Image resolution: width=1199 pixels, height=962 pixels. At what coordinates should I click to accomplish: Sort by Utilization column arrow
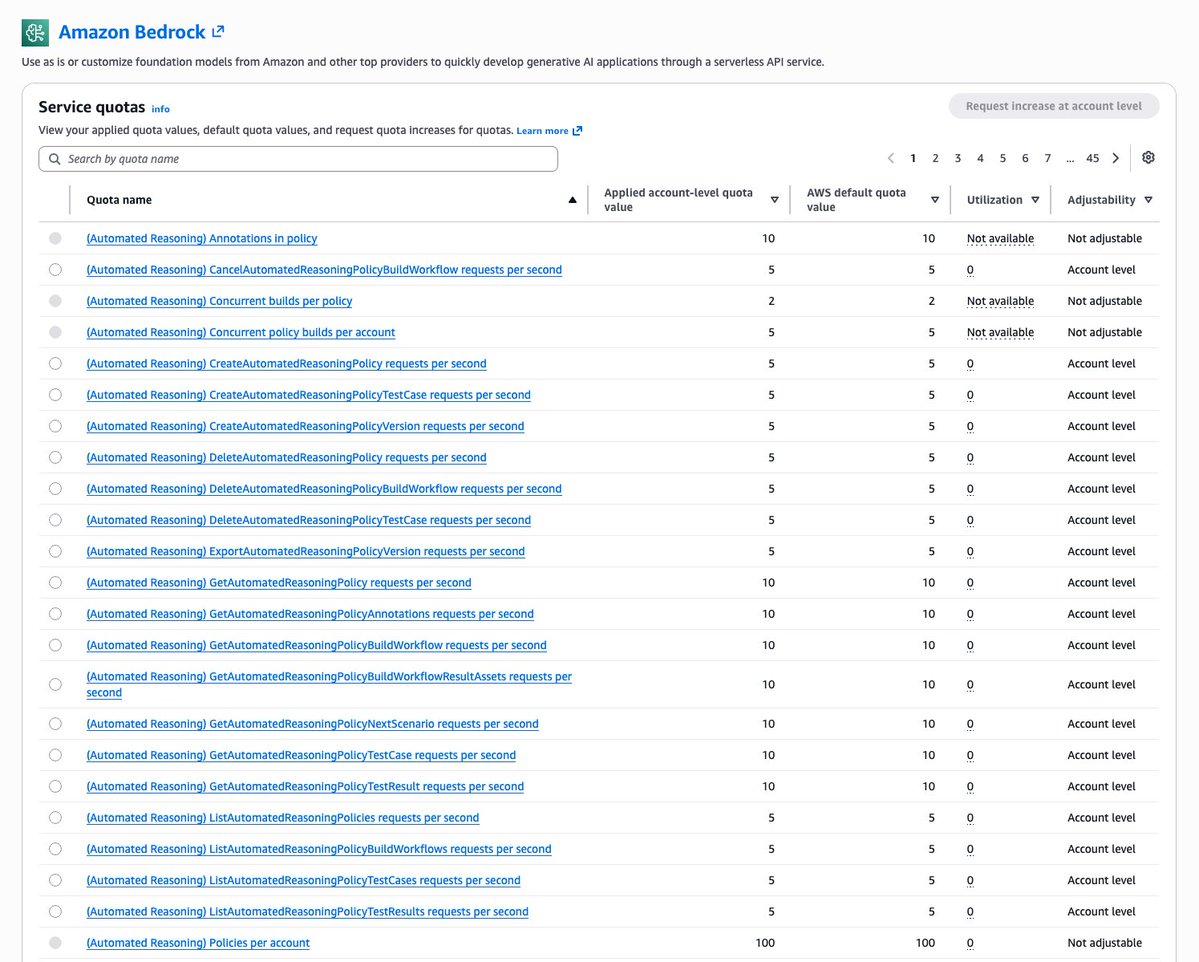click(x=1035, y=200)
